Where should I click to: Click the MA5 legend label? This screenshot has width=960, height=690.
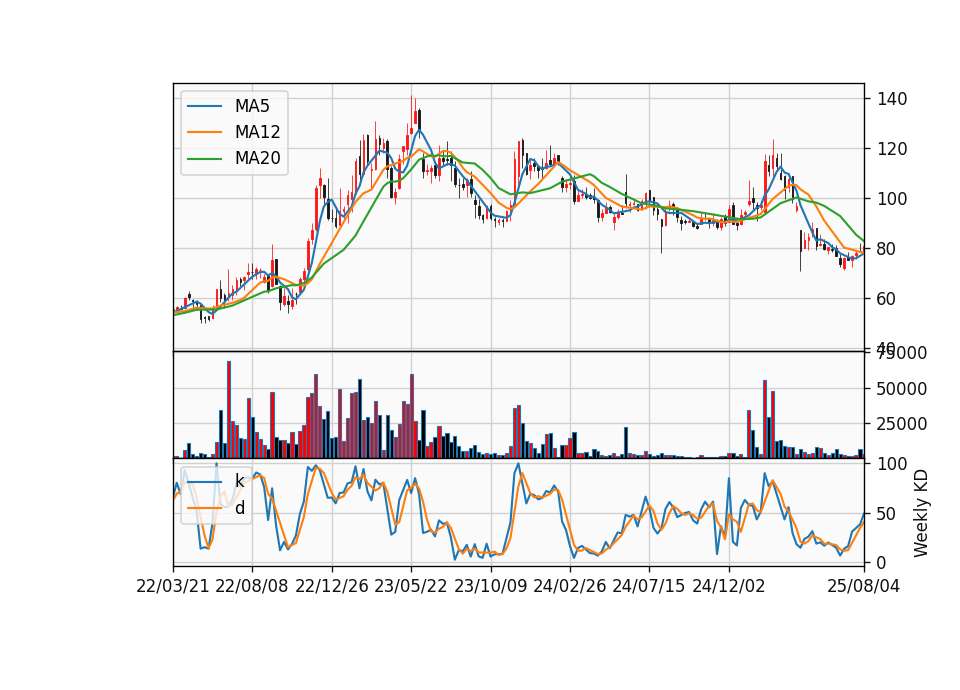[x=252, y=106]
